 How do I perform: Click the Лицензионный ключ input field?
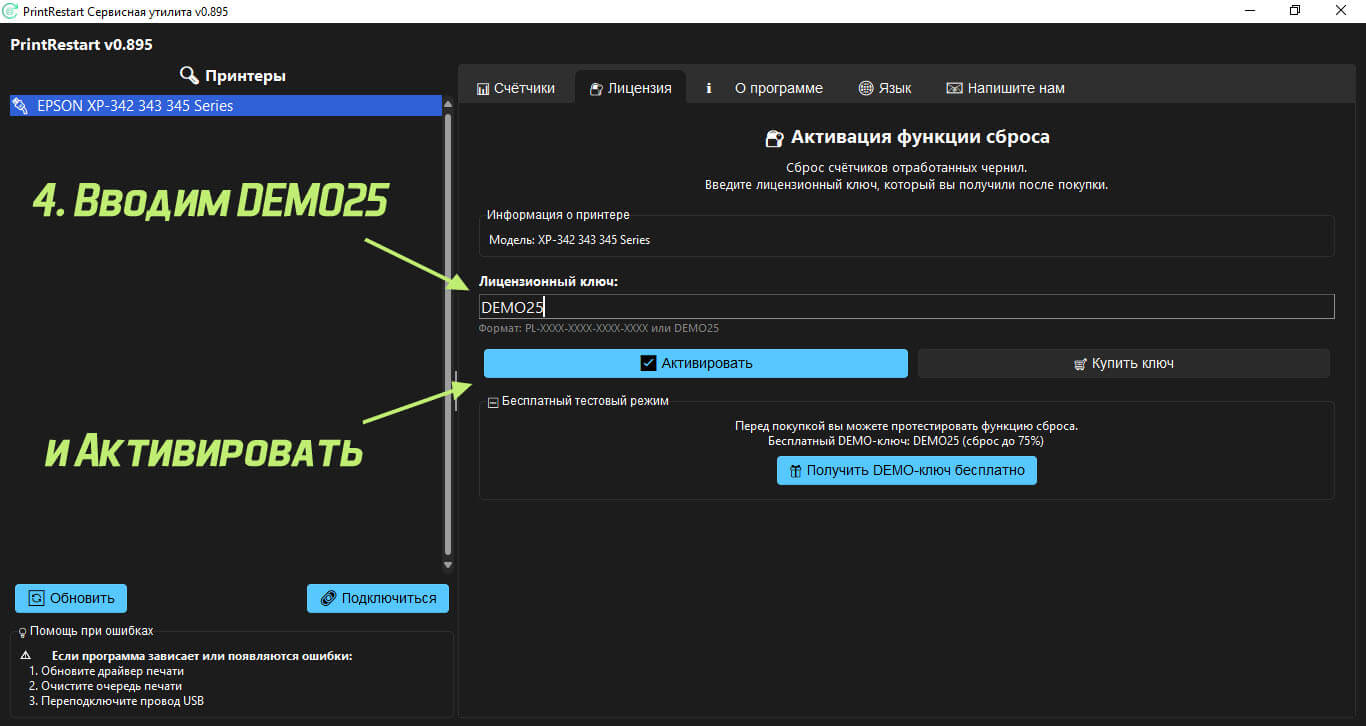[x=907, y=306]
